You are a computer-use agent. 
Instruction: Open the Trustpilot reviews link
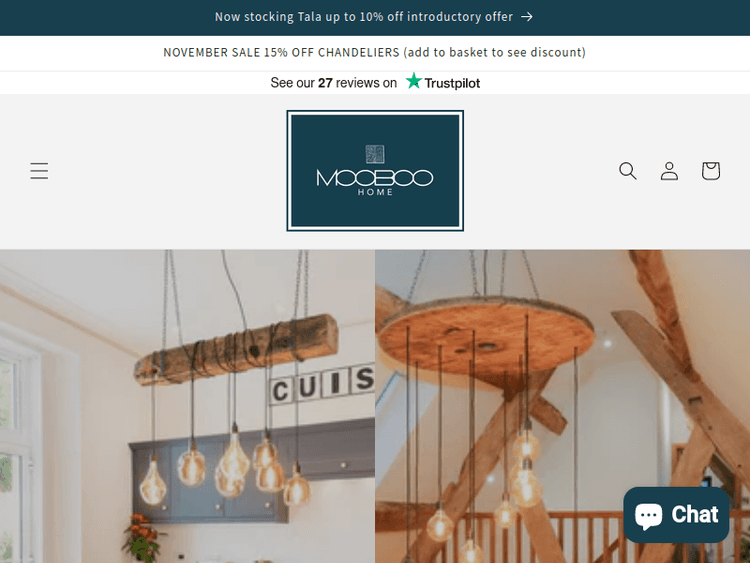coord(375,82)
